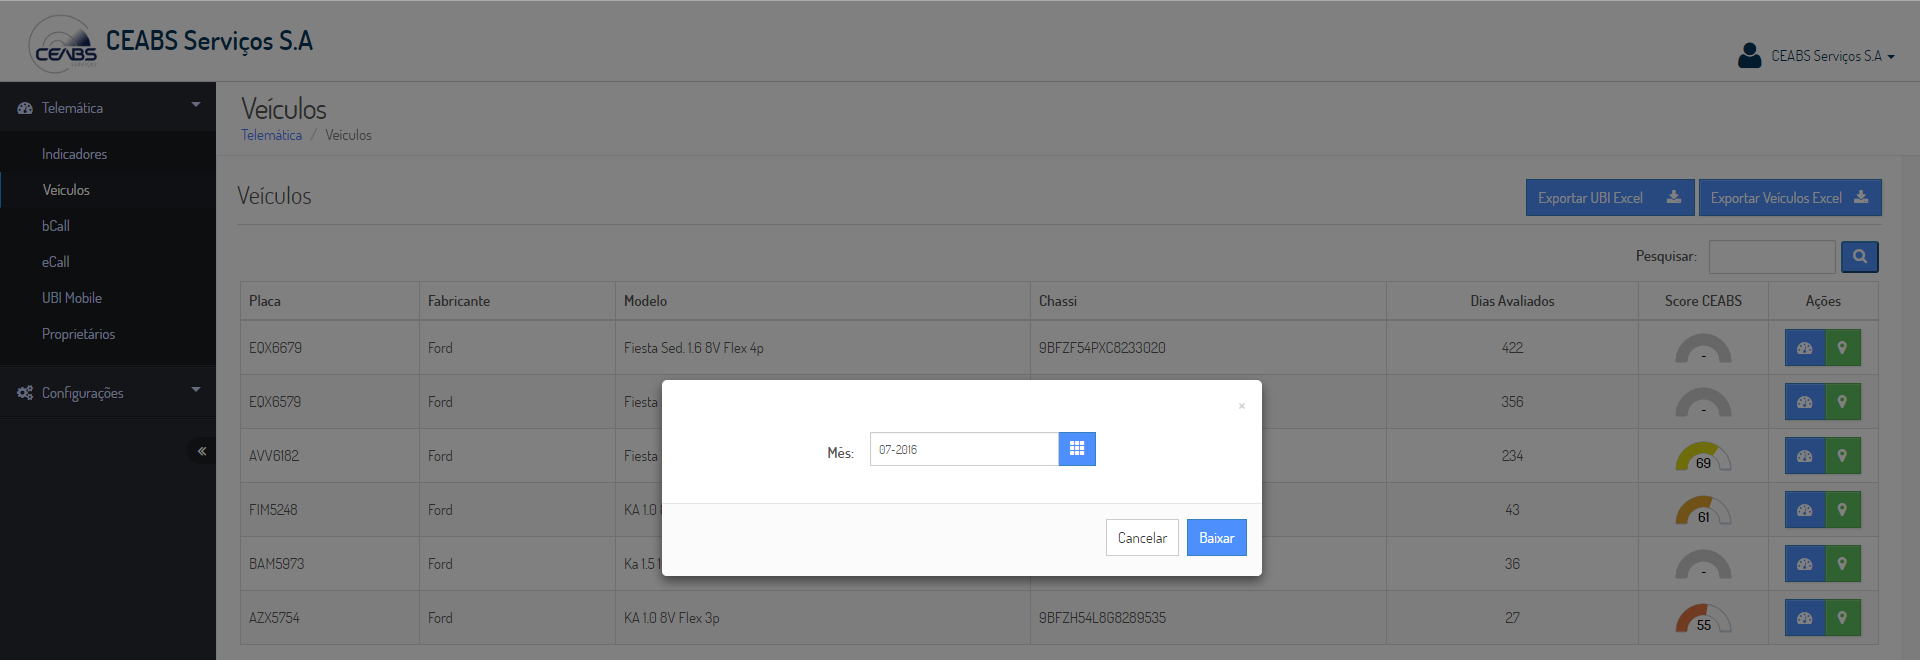Click the search magnifier button

1860,257
